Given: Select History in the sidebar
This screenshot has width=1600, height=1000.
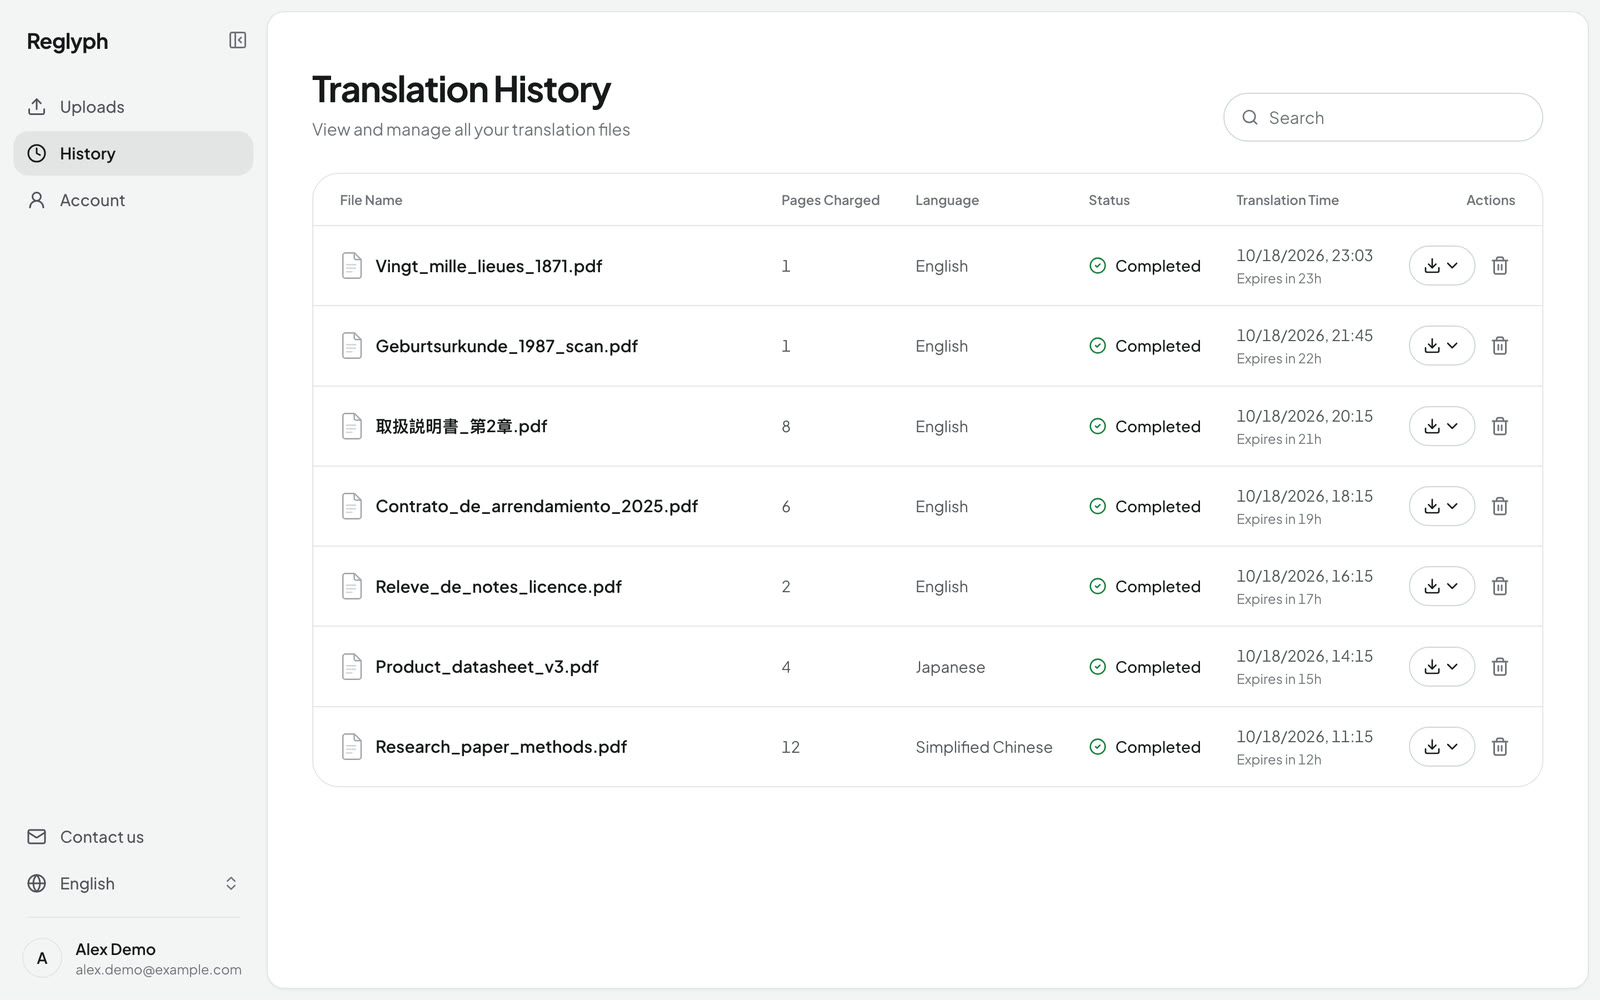Looking at the screenshot, I should pyautogui.click(x=133, y=153).
